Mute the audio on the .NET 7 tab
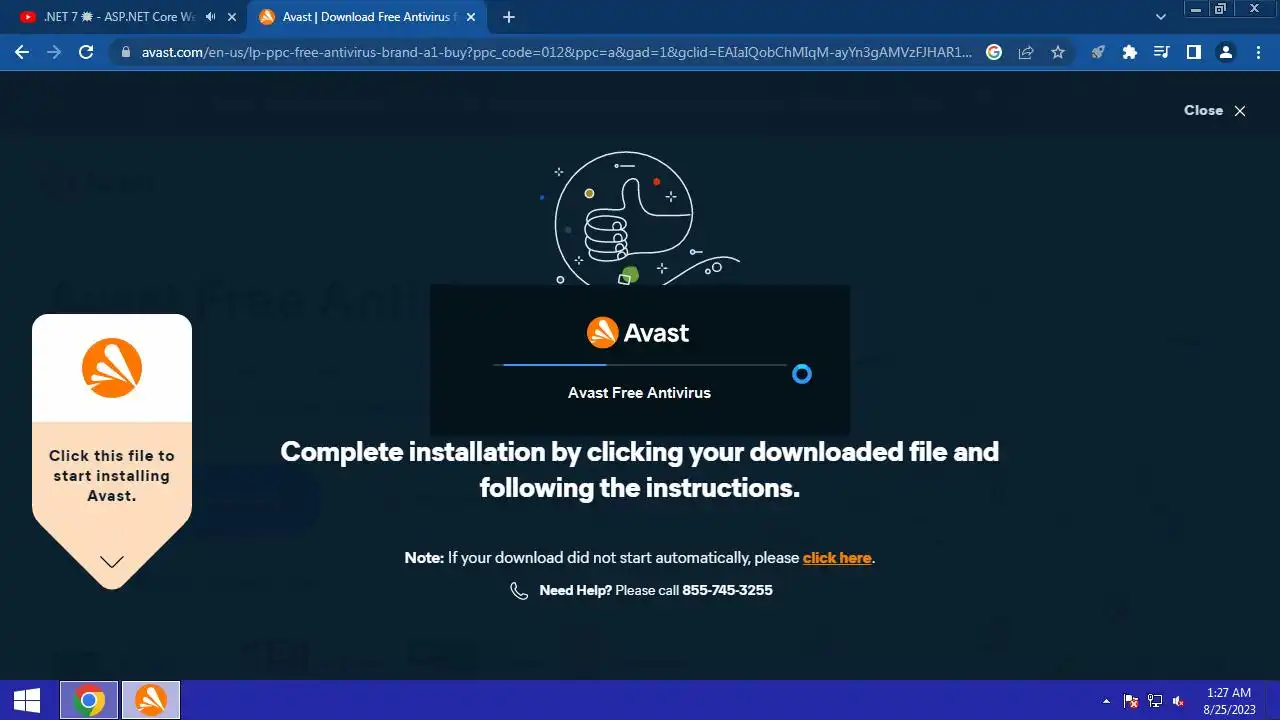Image resolution: width=1280 pixels, height=720 pixels. coord(210,17)
